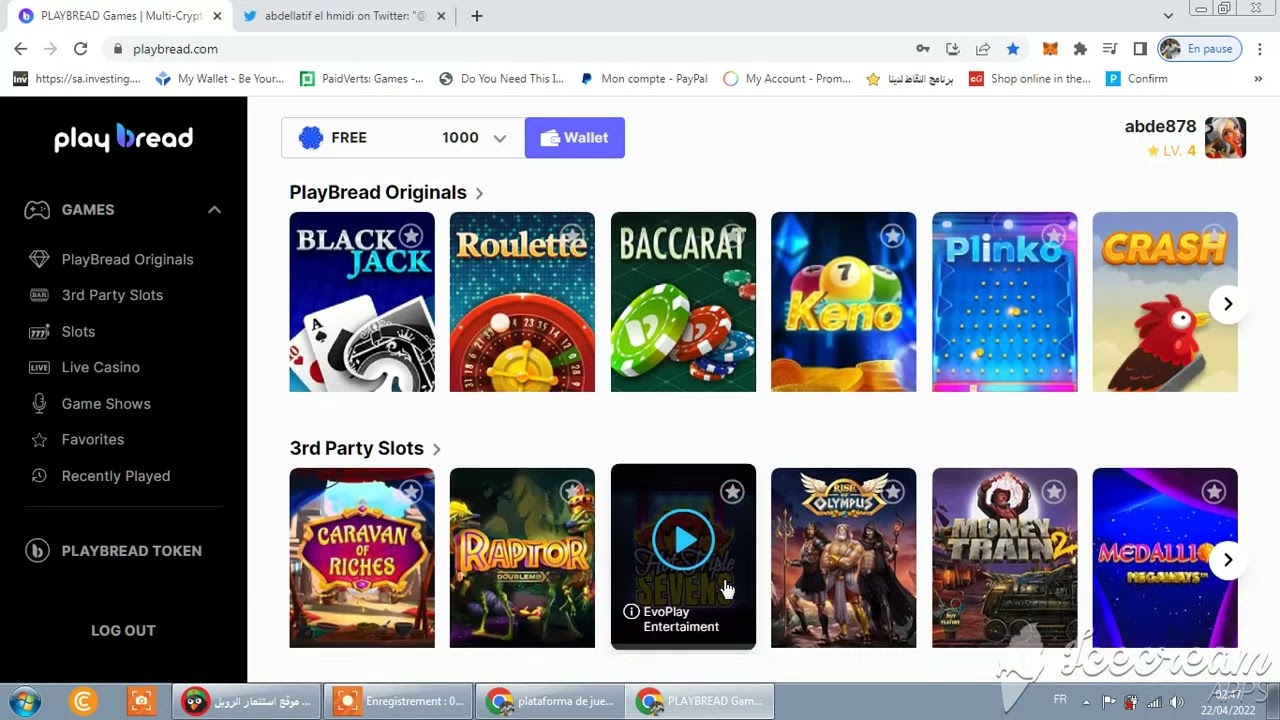The width and height of the screenshot is (1280, 720).
Task: Click the playbread.com address bar
Action: pyautogui.click(x=510, y=49)
